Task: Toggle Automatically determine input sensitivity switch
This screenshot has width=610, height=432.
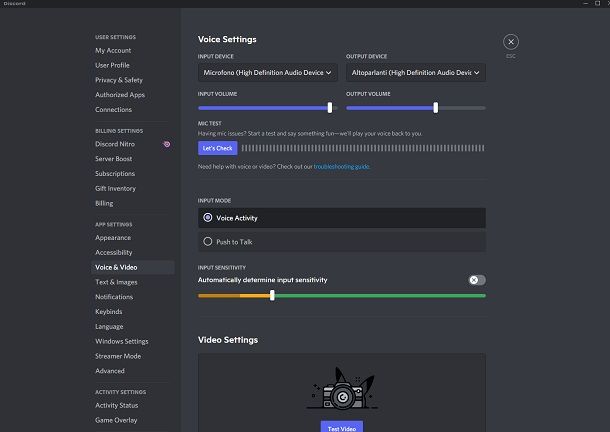Action: pos(477,280)
